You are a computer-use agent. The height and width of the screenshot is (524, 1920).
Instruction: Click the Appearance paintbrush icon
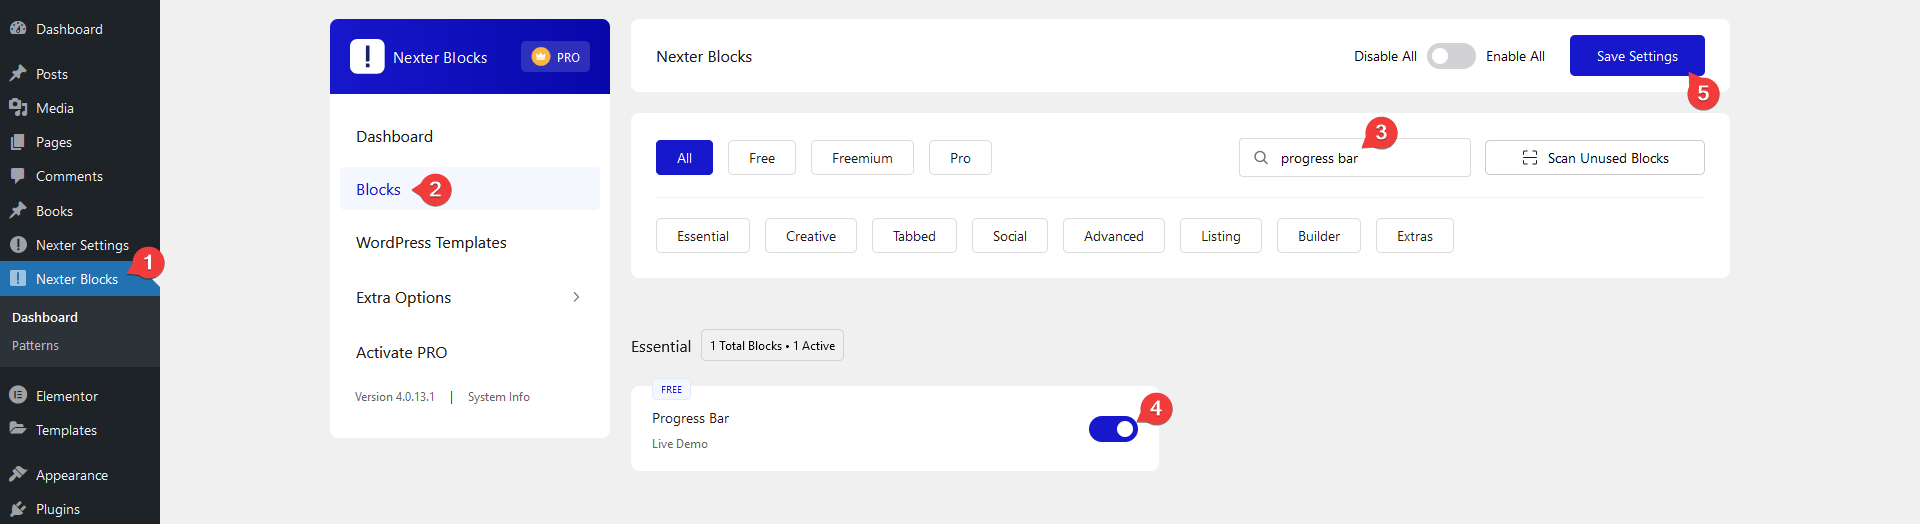click(18, 475)
